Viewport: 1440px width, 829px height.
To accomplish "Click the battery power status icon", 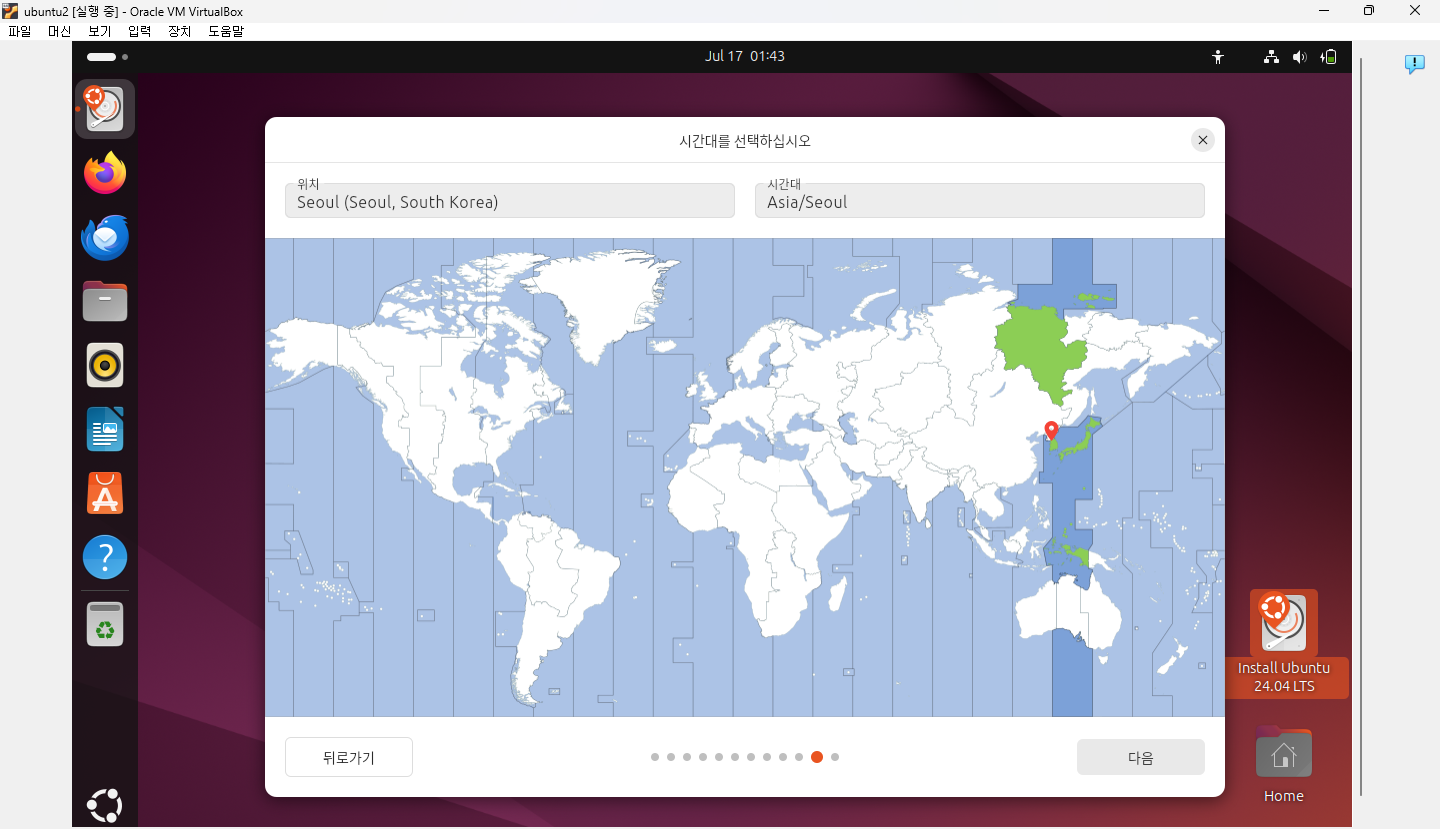I will click(1329, 57).
